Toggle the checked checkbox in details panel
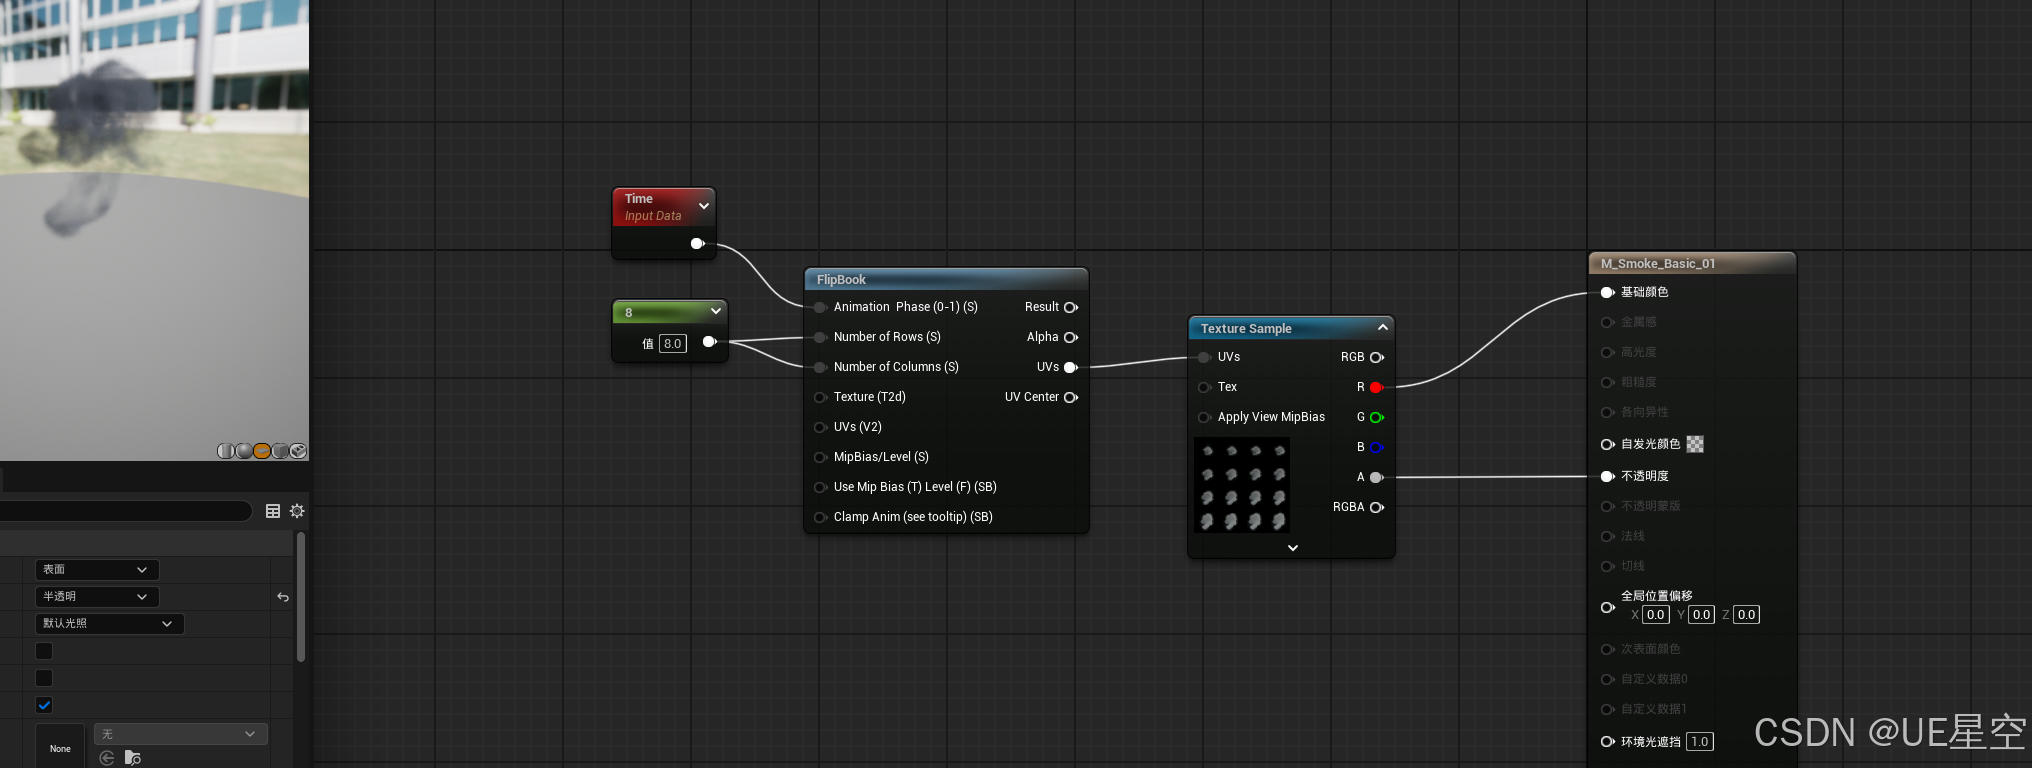The width and height of the screenshot is (2032, 768). click(x=44, y=705)
